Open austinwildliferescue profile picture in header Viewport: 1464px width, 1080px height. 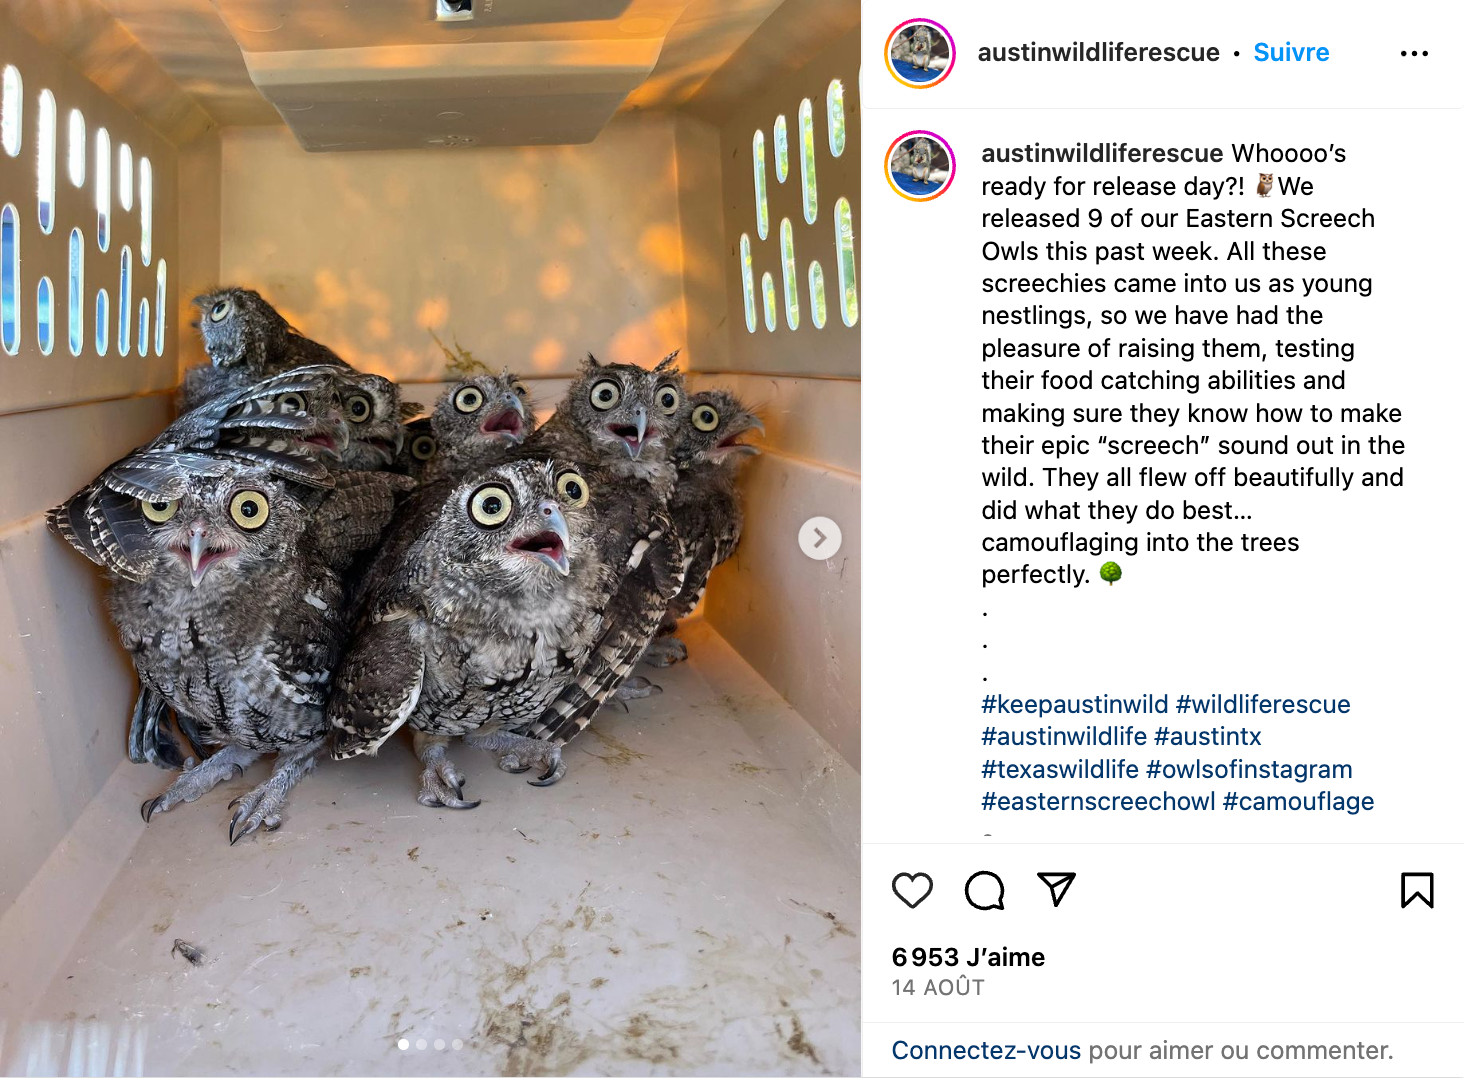click(920, 53)
